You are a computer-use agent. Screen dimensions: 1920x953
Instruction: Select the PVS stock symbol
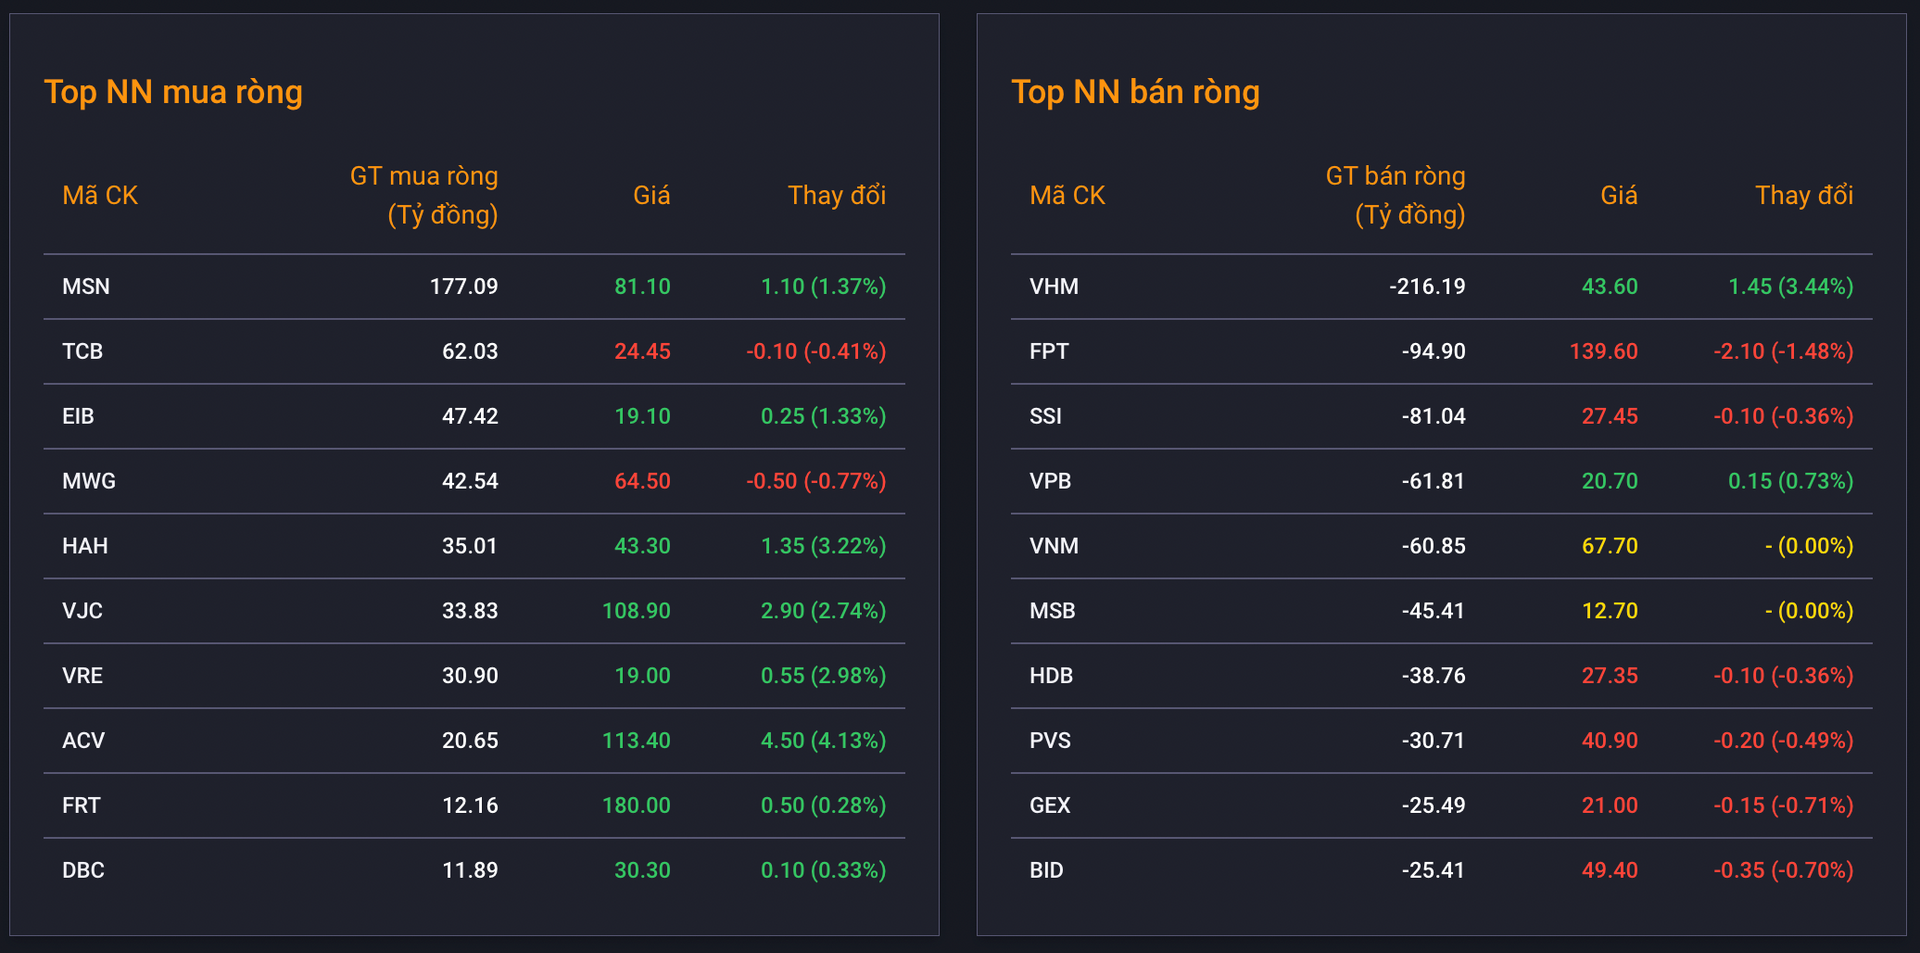[x=1050, y=741]
